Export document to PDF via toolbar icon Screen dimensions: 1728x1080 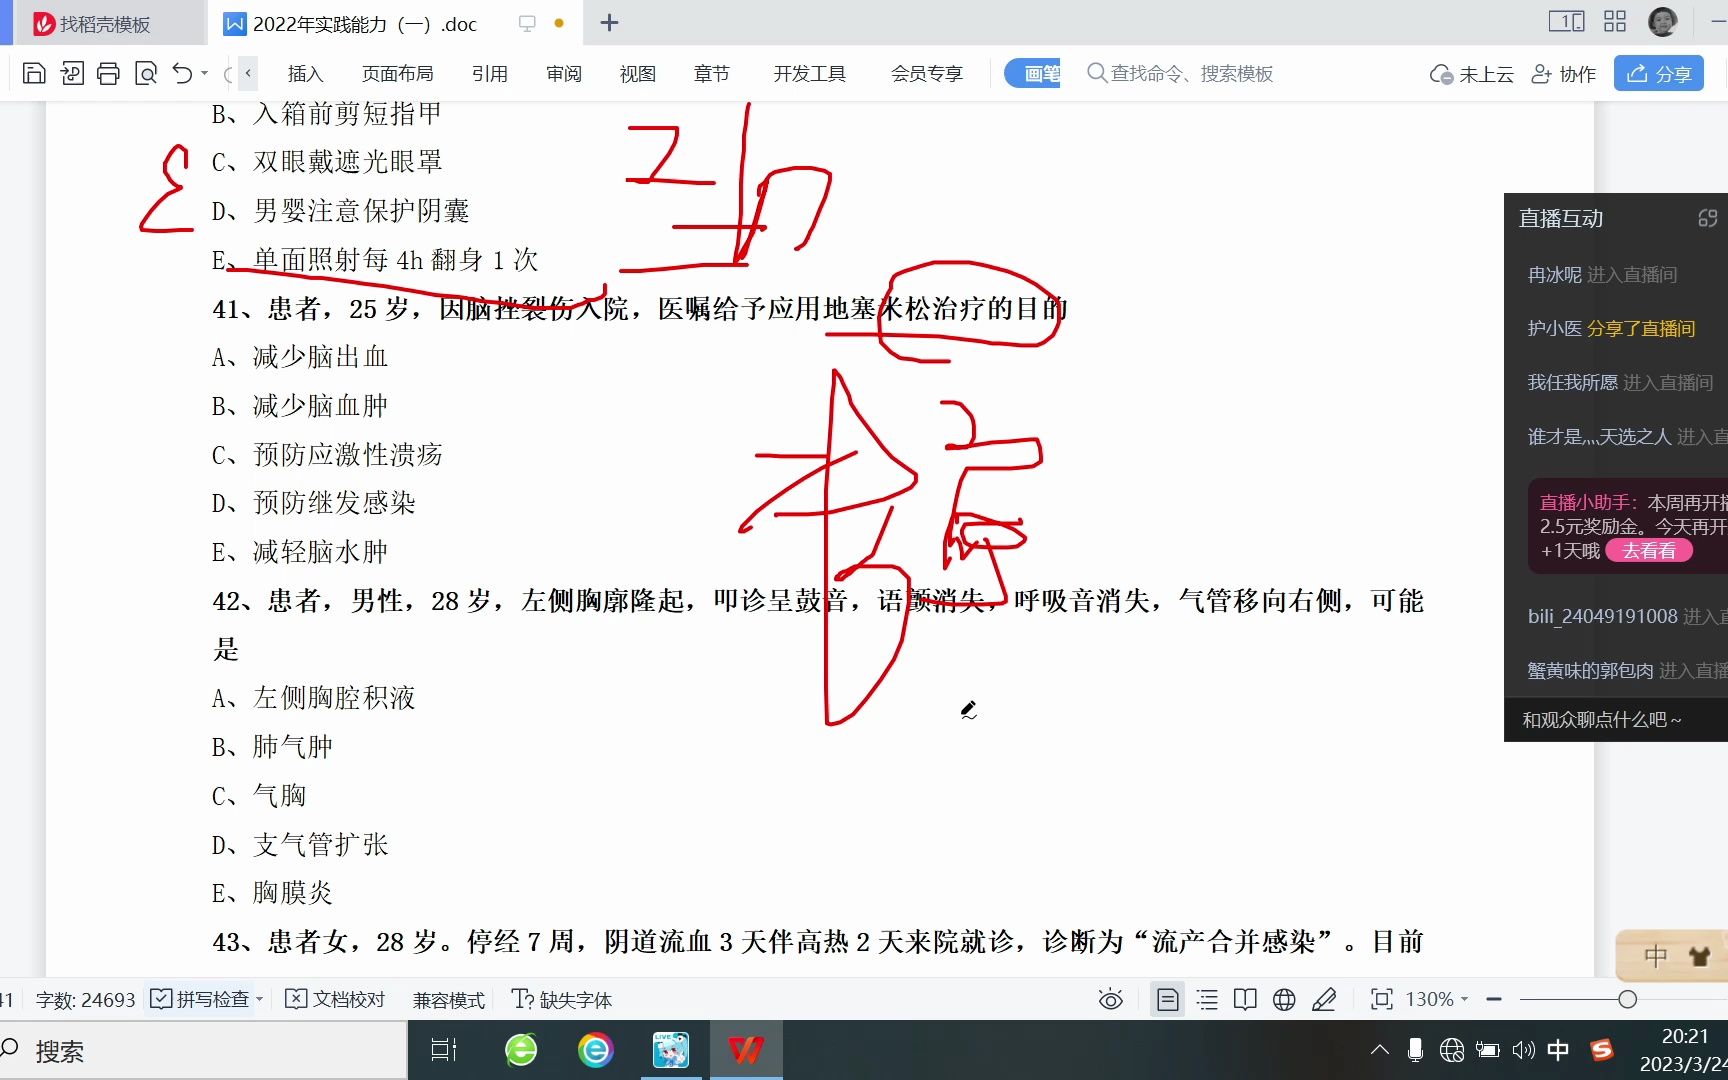pos(71,72)
